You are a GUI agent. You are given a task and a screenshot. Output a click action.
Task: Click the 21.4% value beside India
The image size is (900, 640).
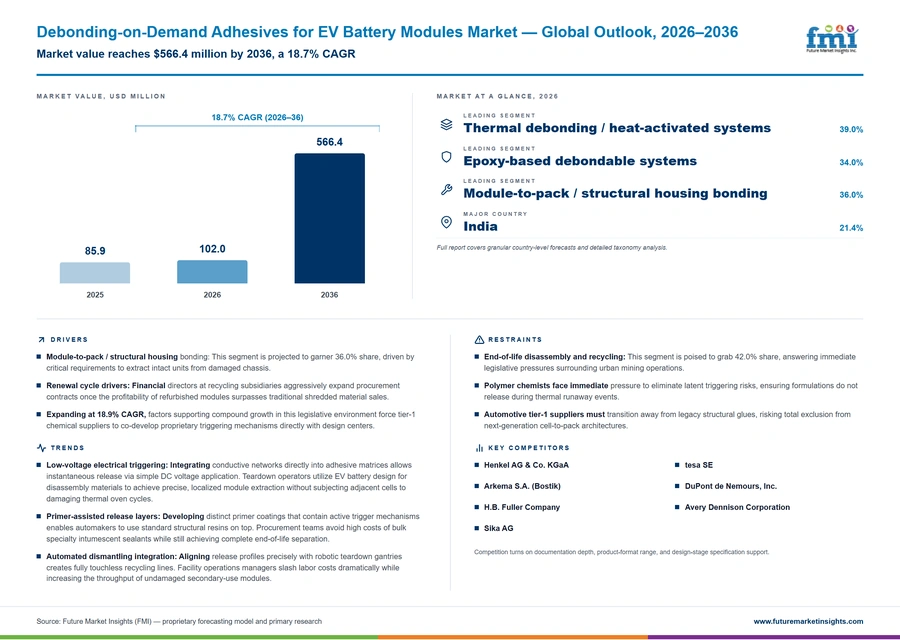coord(851,228)
